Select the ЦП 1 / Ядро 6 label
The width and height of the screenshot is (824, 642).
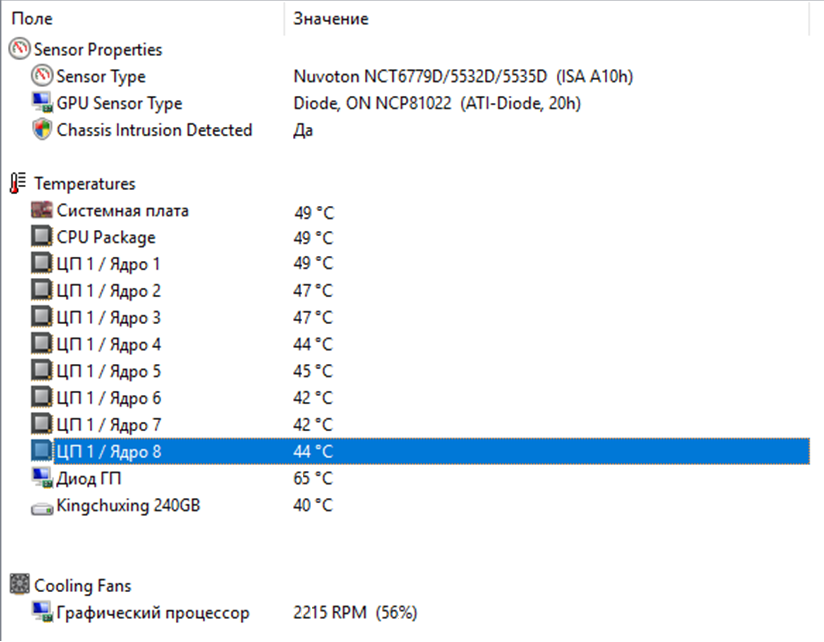[108, 398]
